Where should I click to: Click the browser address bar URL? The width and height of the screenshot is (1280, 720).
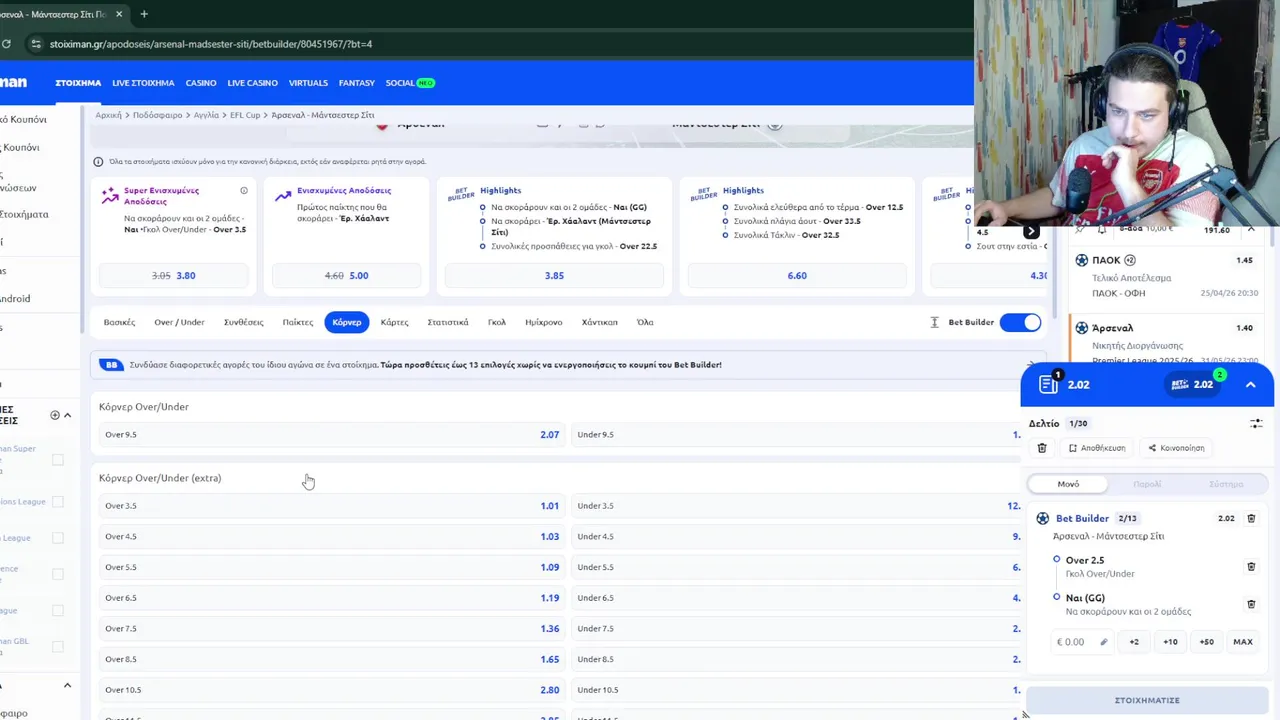211,44
